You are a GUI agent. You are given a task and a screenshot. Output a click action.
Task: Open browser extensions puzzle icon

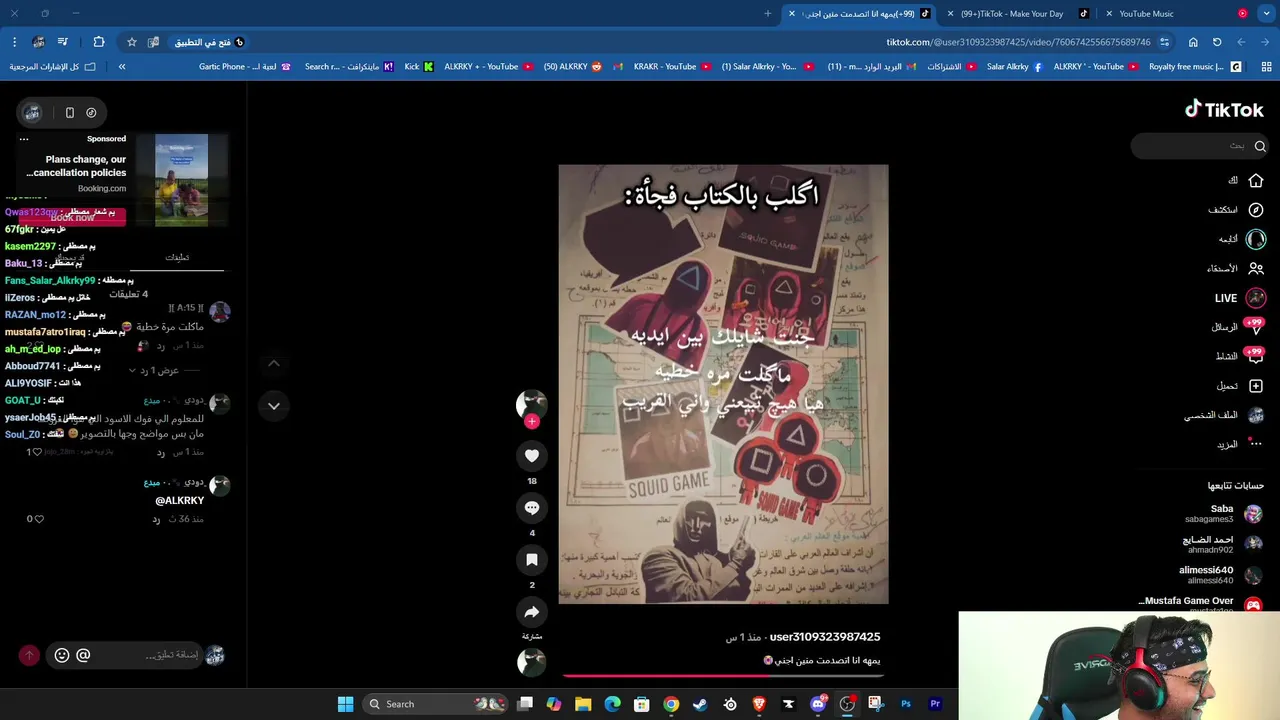[99, 42]
